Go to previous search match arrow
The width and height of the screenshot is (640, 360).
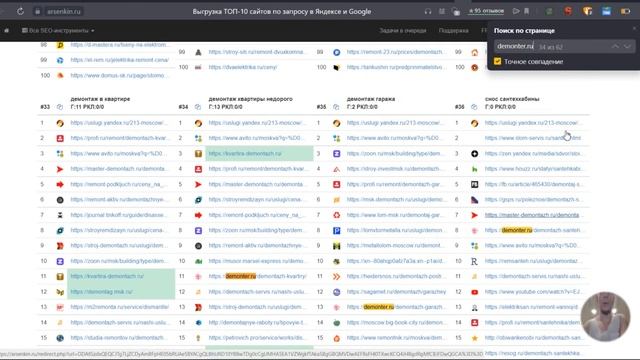tap(615, 47)
